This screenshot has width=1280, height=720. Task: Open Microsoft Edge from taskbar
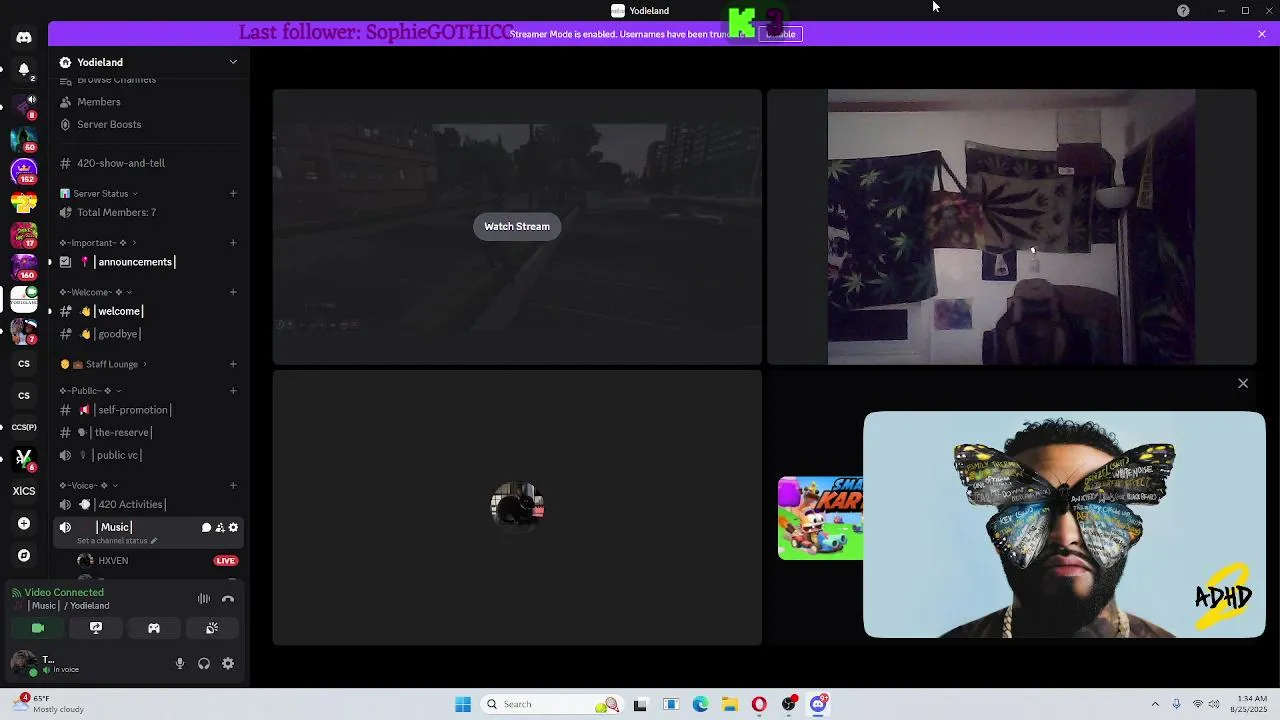pos(701,704)
